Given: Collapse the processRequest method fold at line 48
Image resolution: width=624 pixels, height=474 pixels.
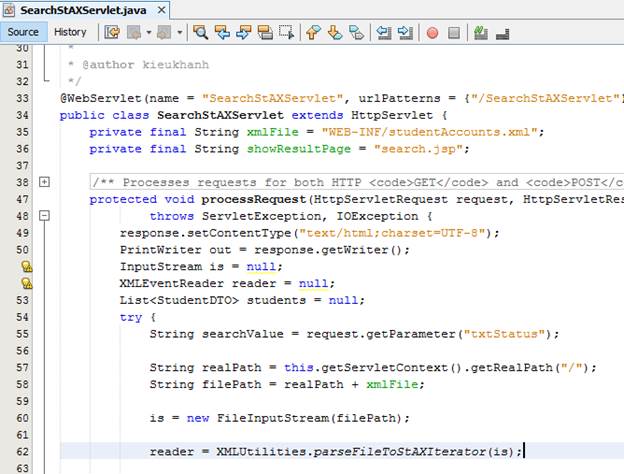Looking at the screenshot, I should click(45, 216).
